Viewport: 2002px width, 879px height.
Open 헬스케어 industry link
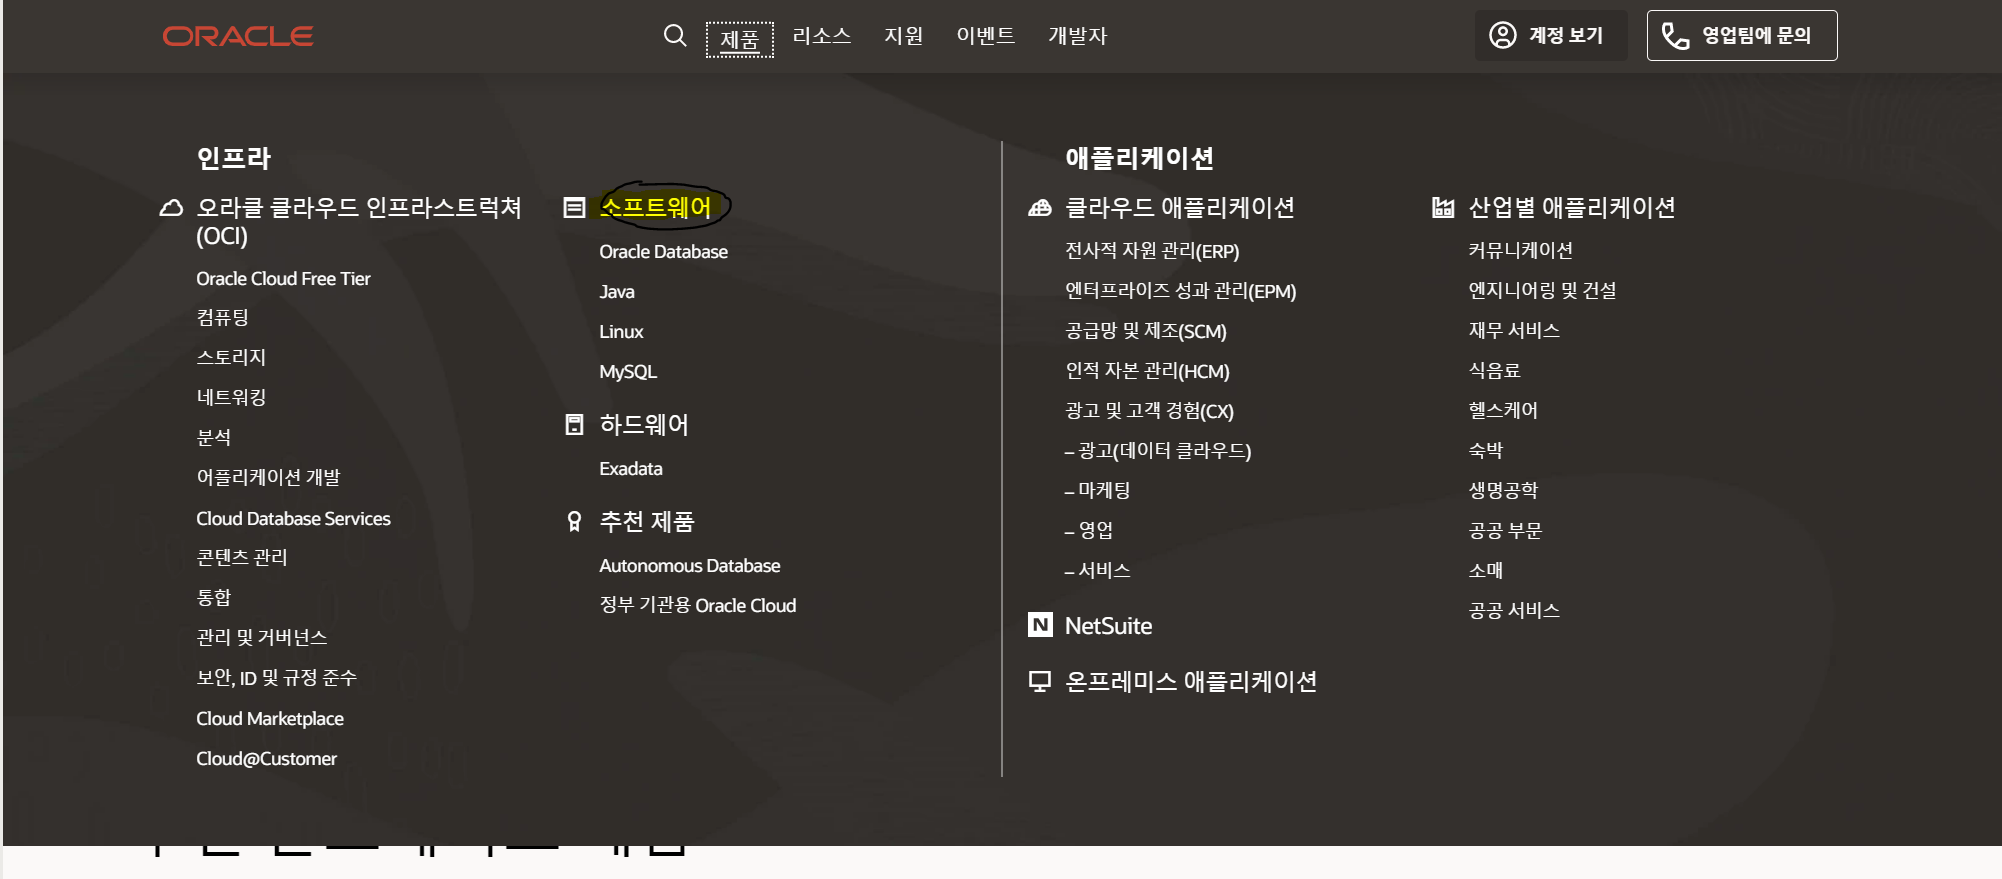[x=1503, y=411]
